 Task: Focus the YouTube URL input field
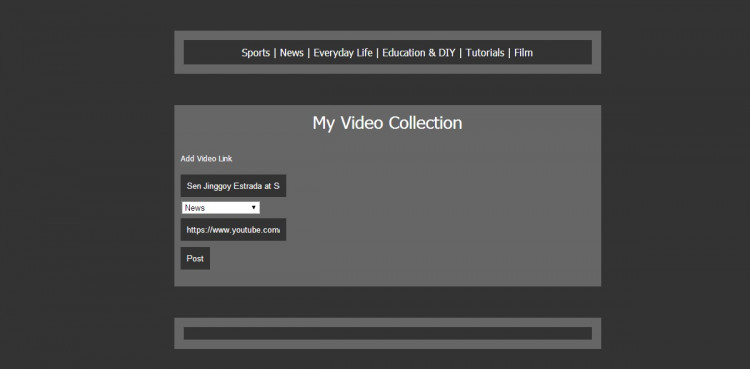[233, 230]
